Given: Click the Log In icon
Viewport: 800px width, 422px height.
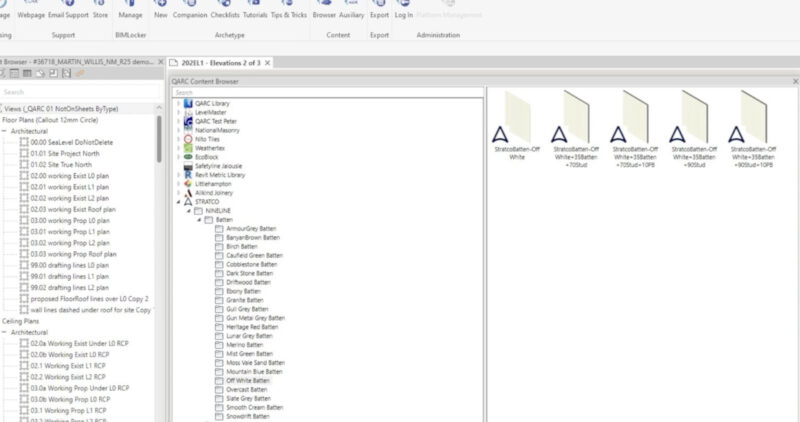Looking at the screenshot, I should point(404,10).
